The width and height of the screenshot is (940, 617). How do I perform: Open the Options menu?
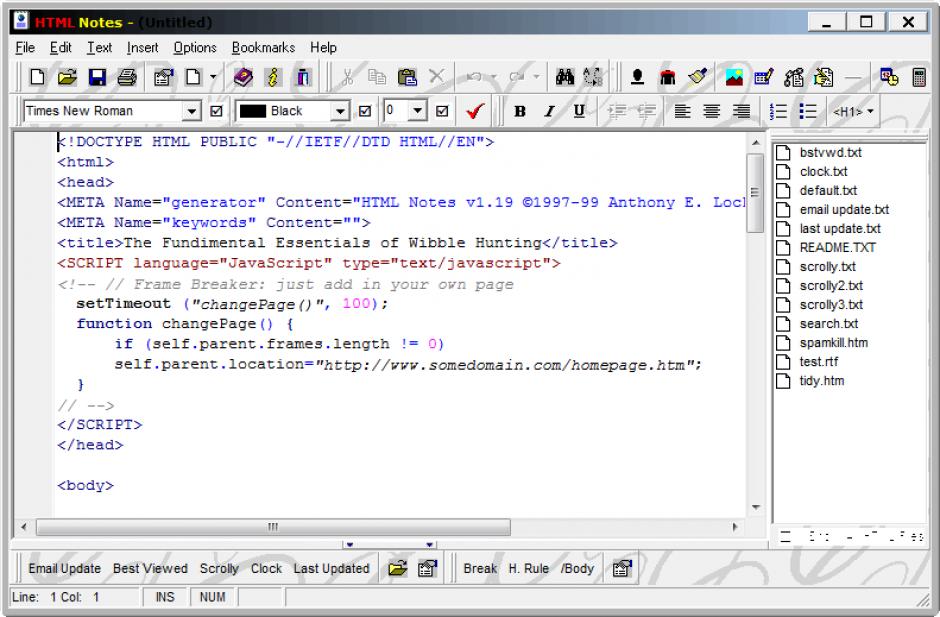point(195,47)
